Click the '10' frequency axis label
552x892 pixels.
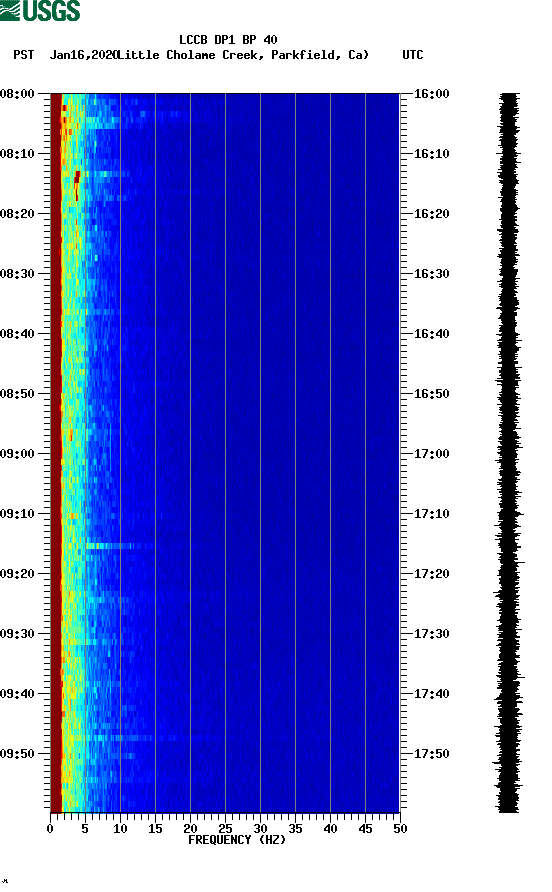pos(120,829)
